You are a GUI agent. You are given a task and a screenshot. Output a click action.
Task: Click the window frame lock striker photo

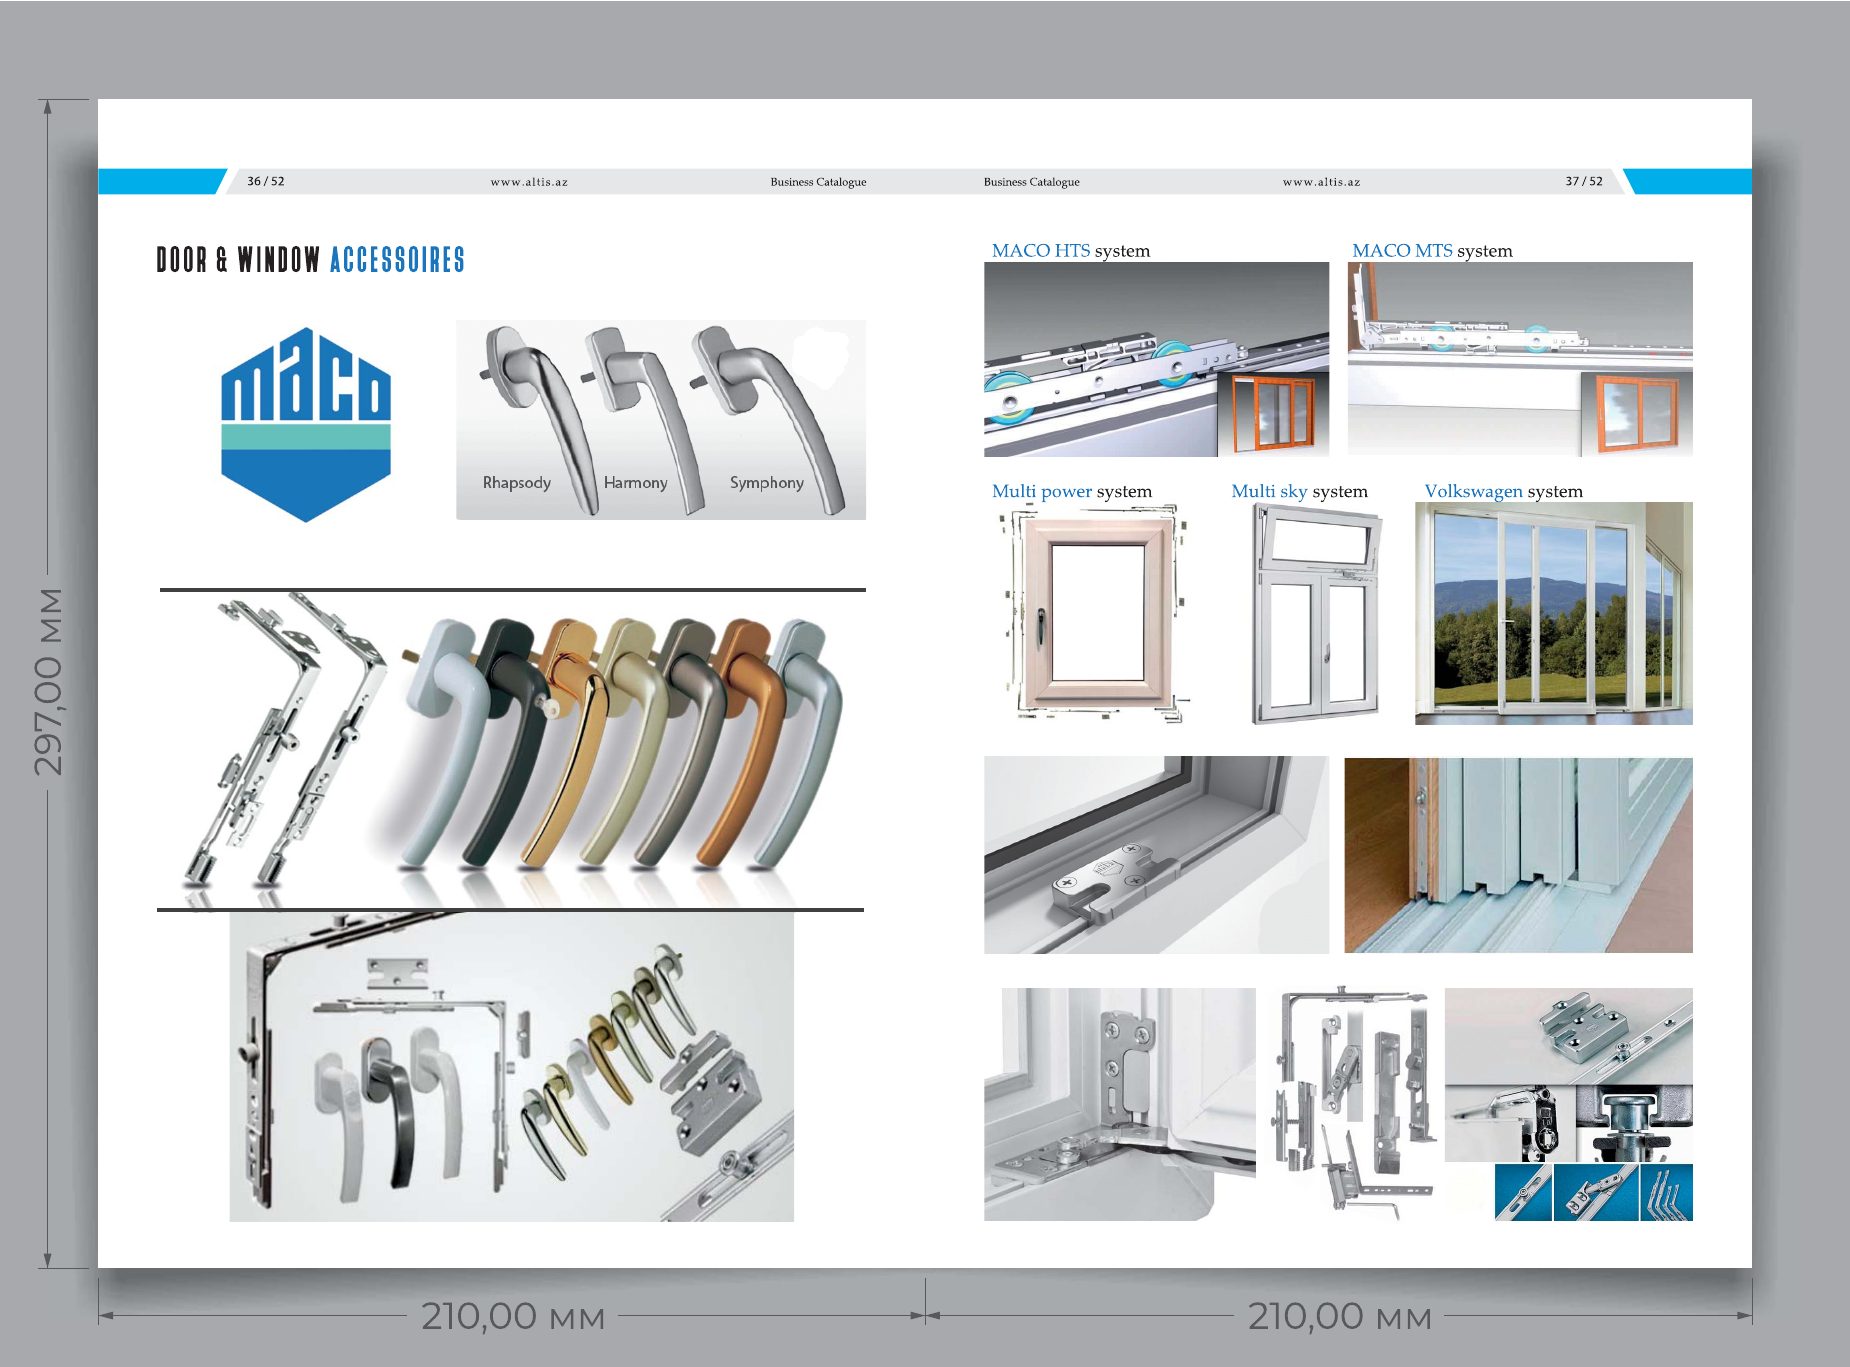point(1157,855)
